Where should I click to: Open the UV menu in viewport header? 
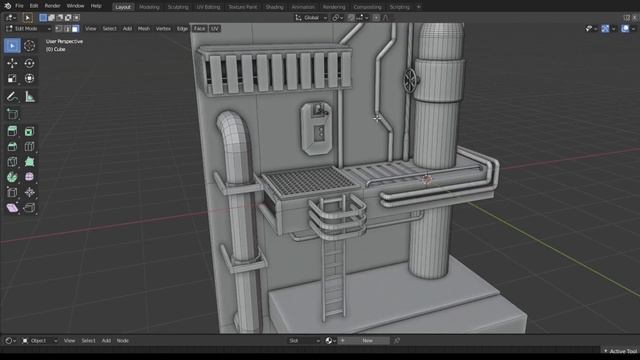(215, 29)
